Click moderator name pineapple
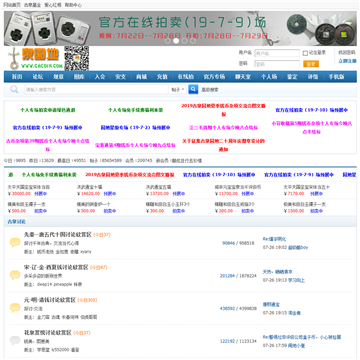Viewport: 360px width, 360px height. [x=63, y=285]
